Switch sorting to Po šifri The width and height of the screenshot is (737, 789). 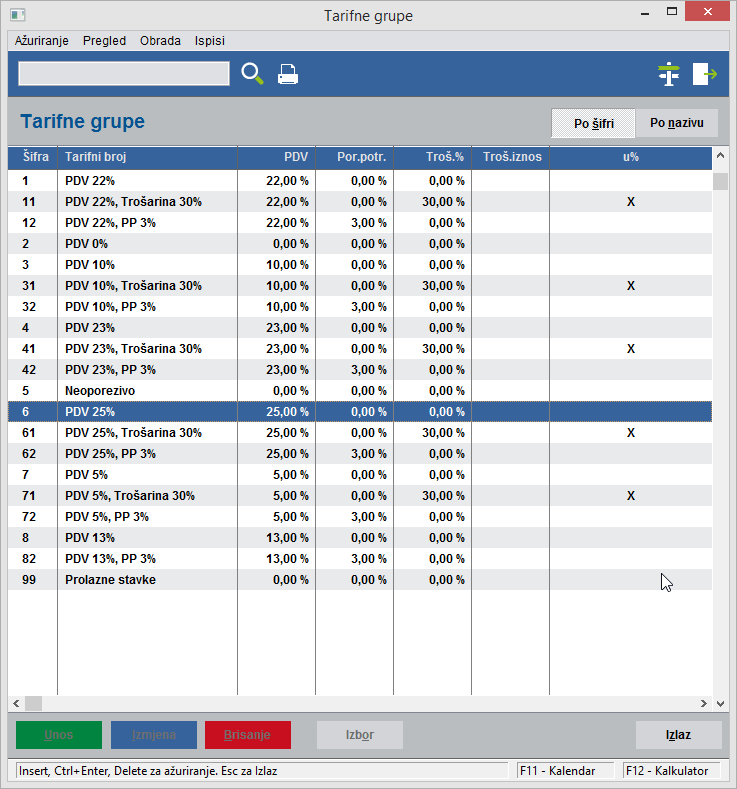tap(593, 124)
